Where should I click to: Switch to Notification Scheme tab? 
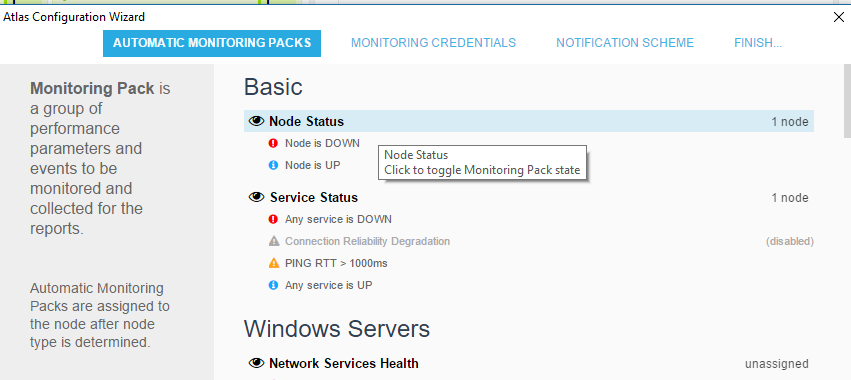(x=625, y=43)
